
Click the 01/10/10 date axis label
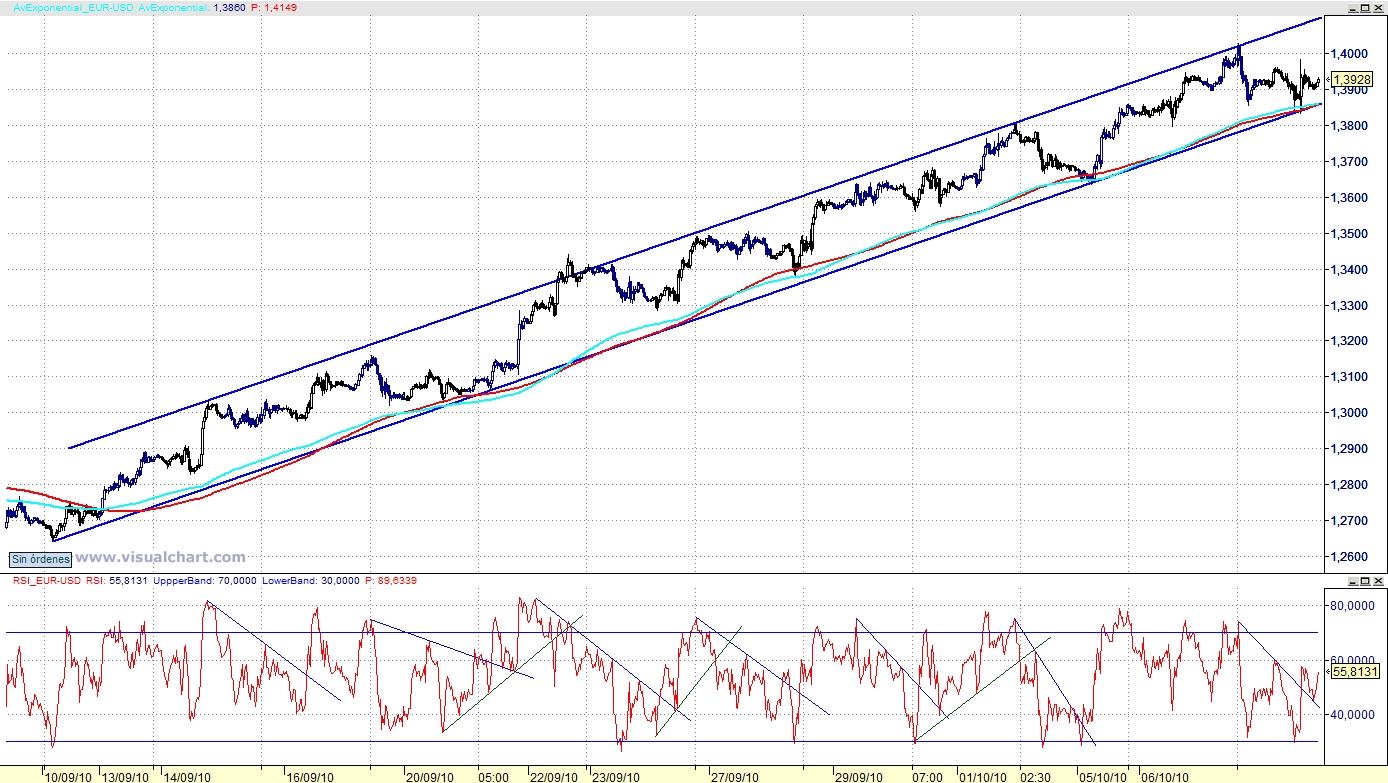click(983, 776)
